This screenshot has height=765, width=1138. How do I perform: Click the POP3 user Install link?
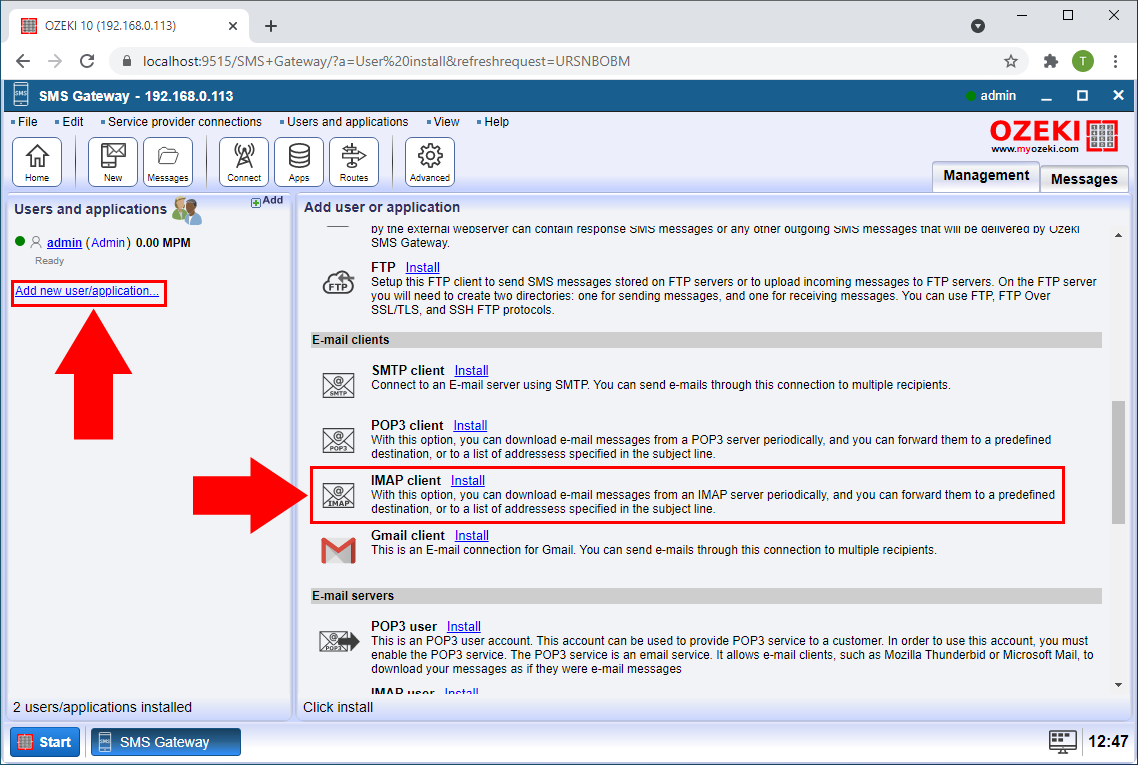(x=464, y=626)
